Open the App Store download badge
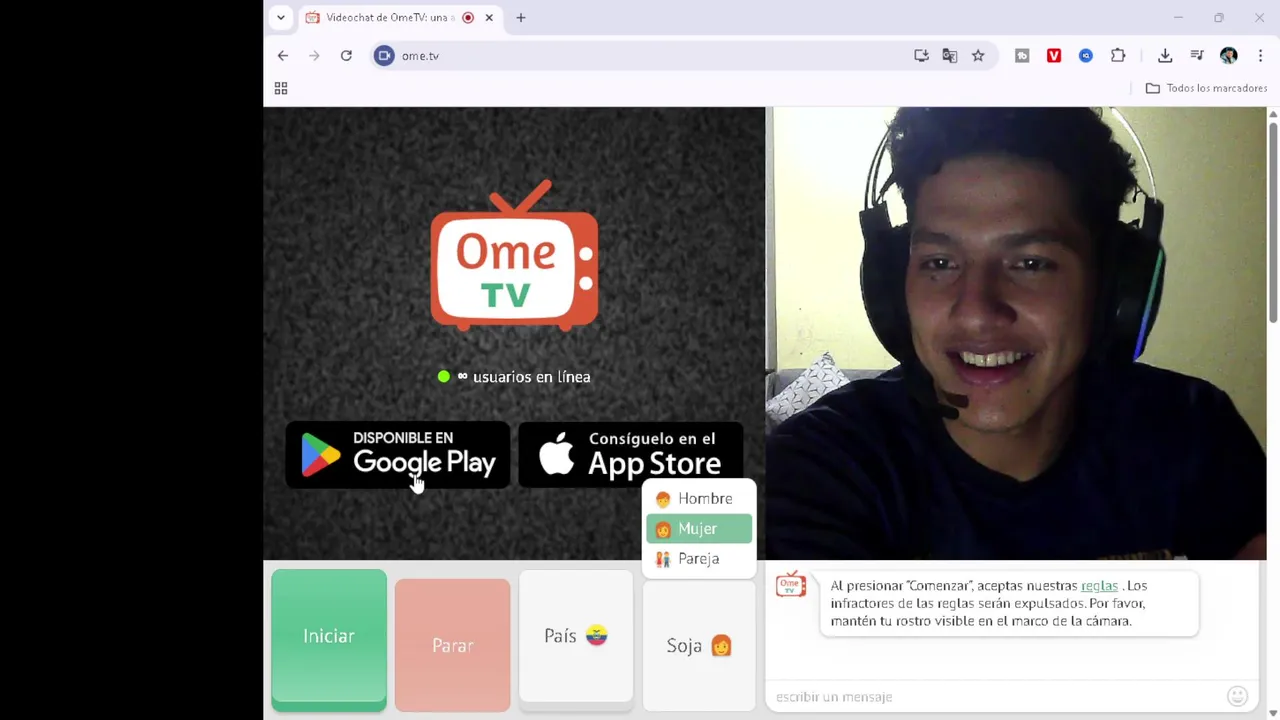Viewport: 1280px width, 720px height. pos(631,455)
